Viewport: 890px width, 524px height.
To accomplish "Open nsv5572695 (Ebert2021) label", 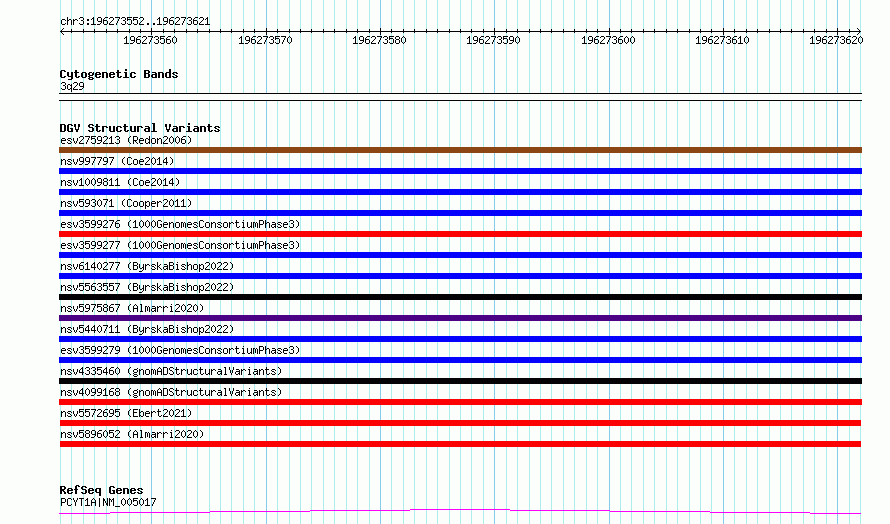I will point(126,413).
